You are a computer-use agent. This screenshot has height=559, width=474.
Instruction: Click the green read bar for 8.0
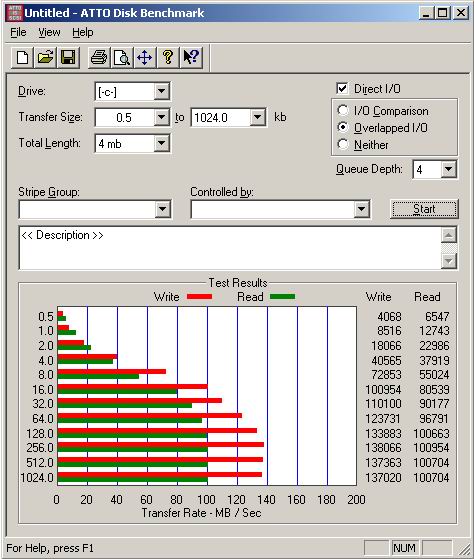[98, 376]
